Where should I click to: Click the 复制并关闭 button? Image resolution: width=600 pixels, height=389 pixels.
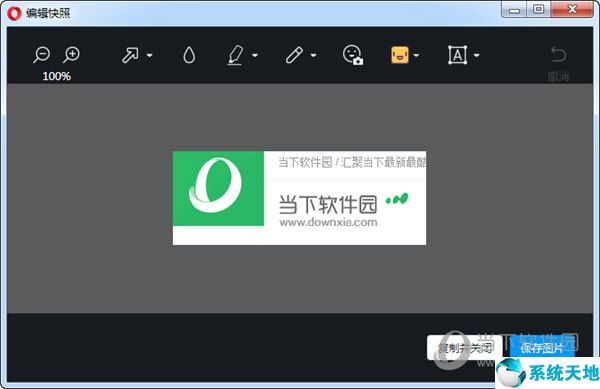click(x=465, y=347)
